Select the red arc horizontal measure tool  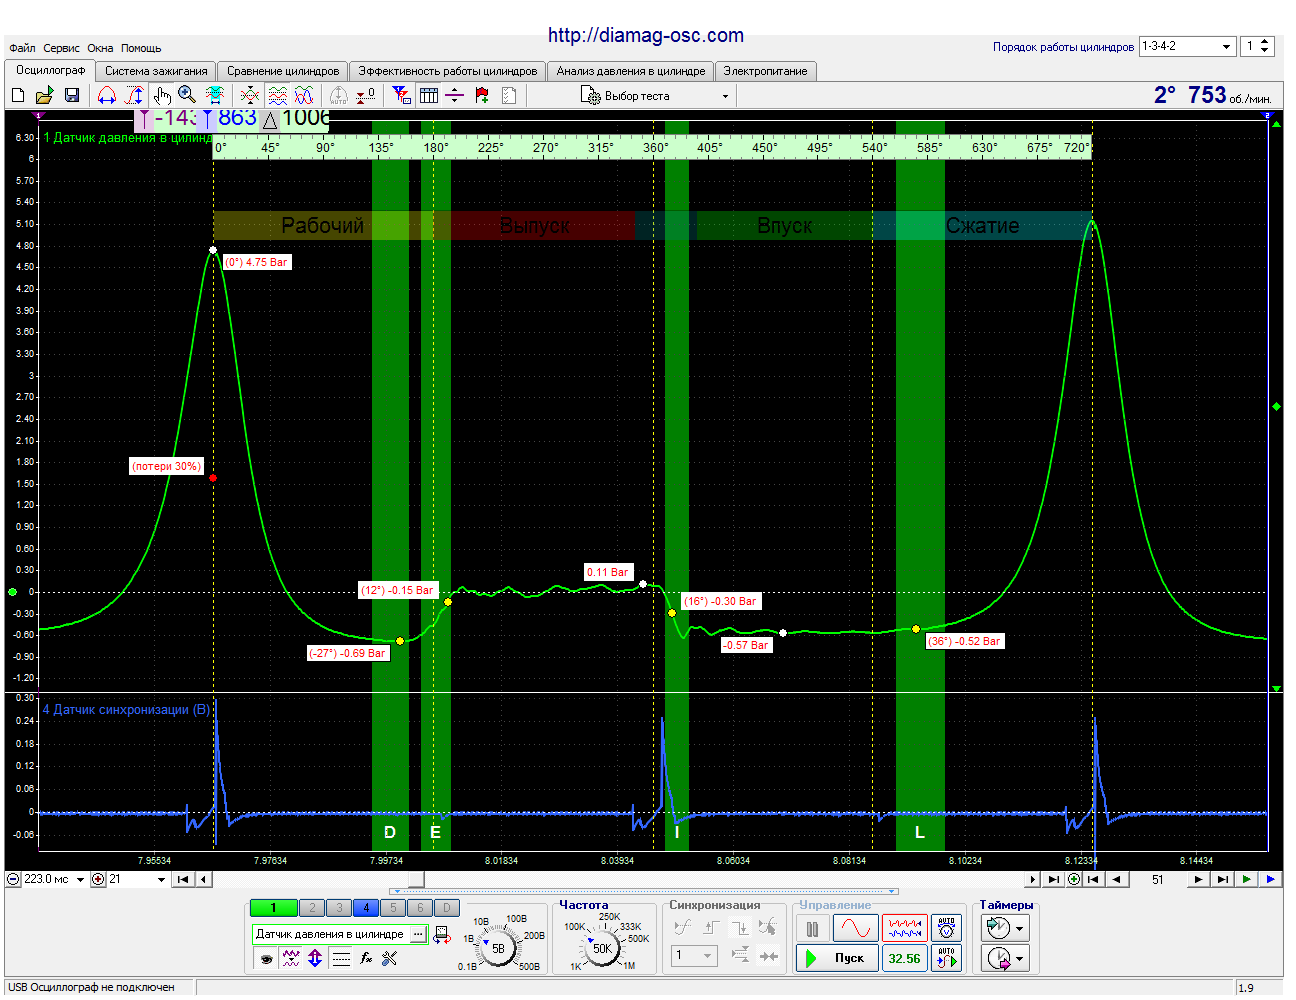pyautogui.click(x=107, y=95)
